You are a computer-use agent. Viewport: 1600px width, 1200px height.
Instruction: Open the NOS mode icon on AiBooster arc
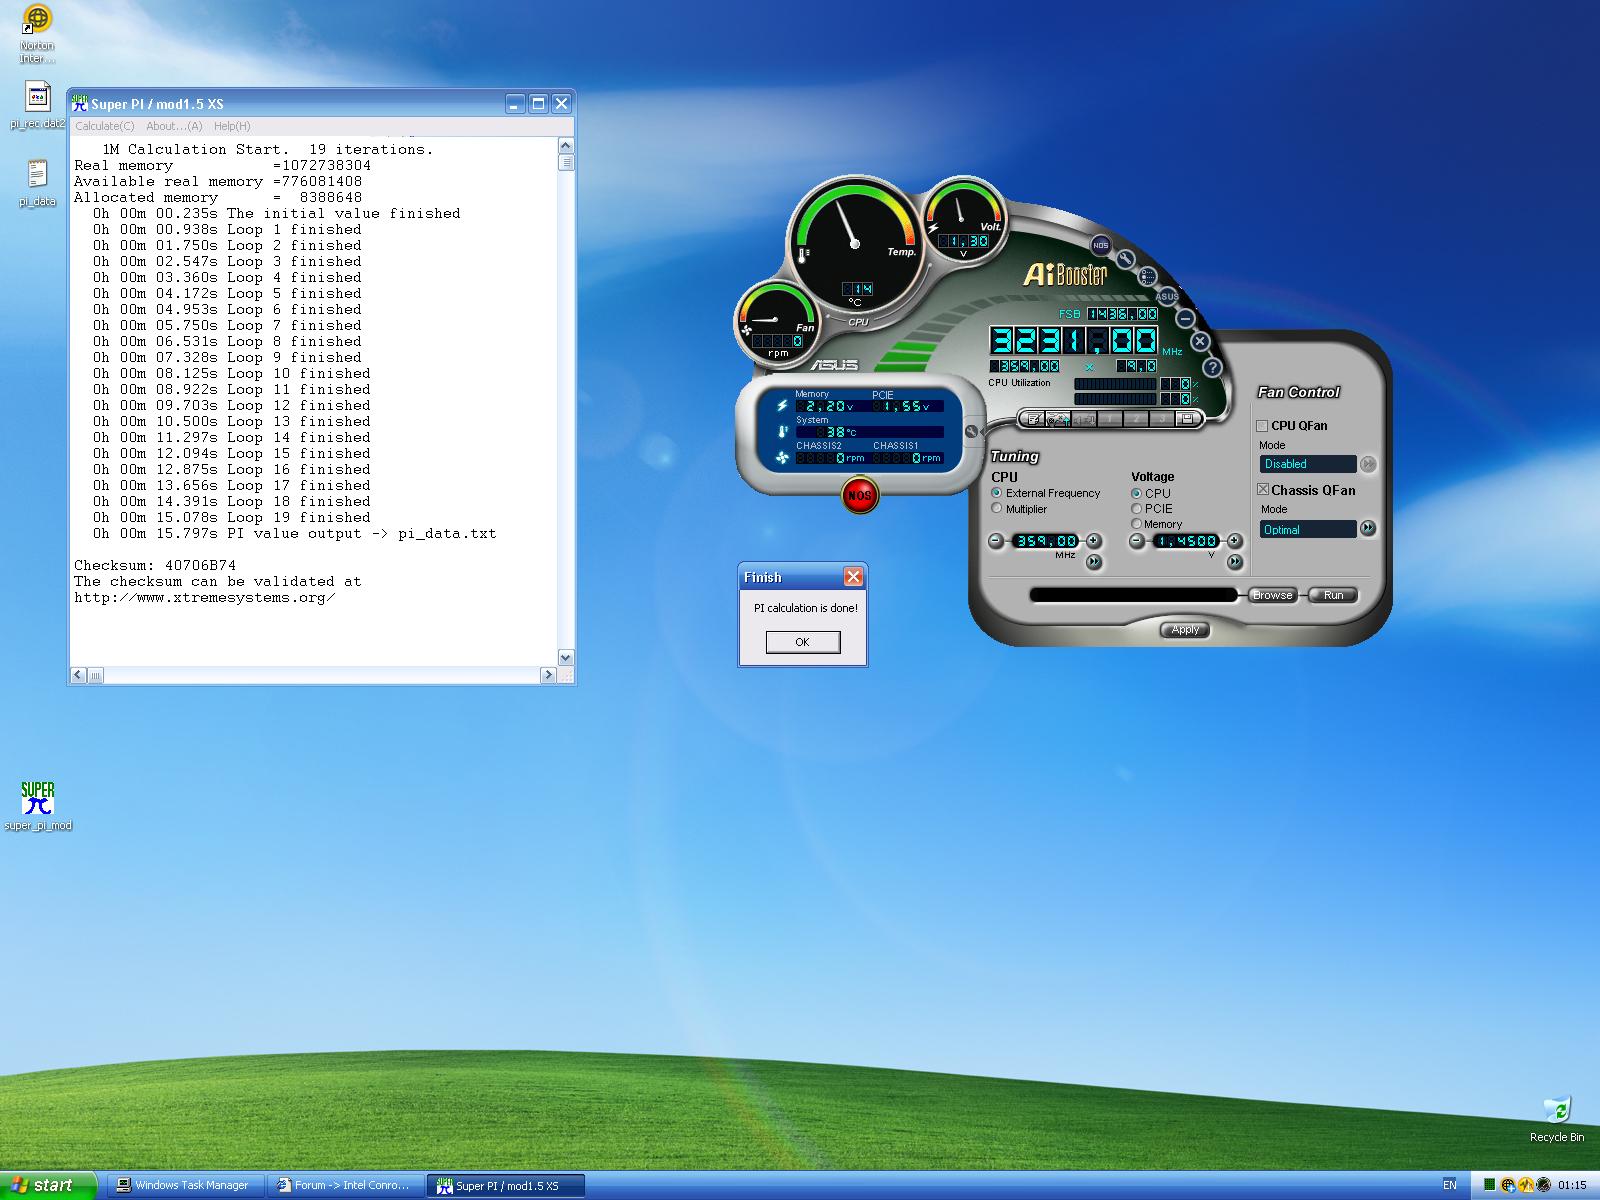click(x=1101, y=245)
